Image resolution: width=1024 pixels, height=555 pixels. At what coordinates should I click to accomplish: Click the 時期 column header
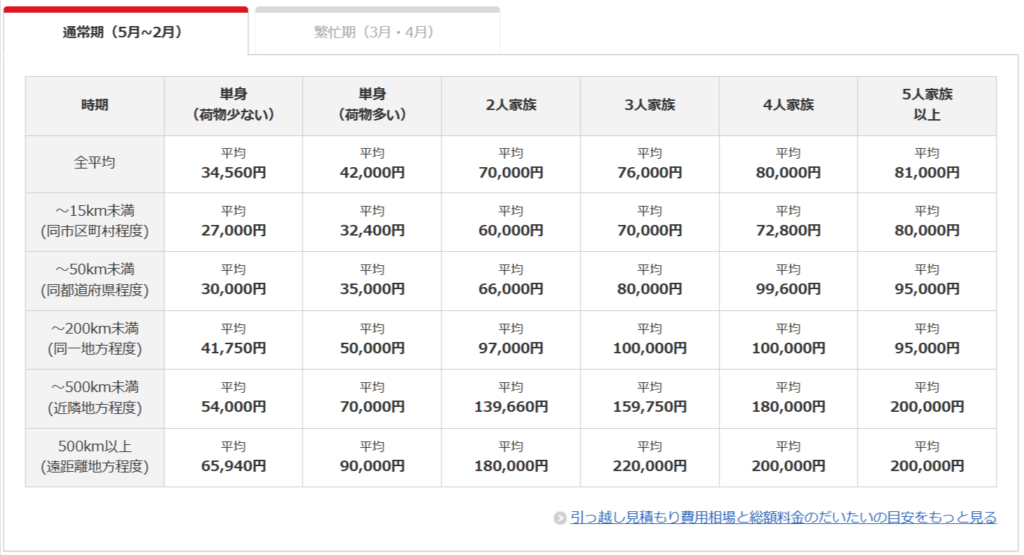click(95, 105)
